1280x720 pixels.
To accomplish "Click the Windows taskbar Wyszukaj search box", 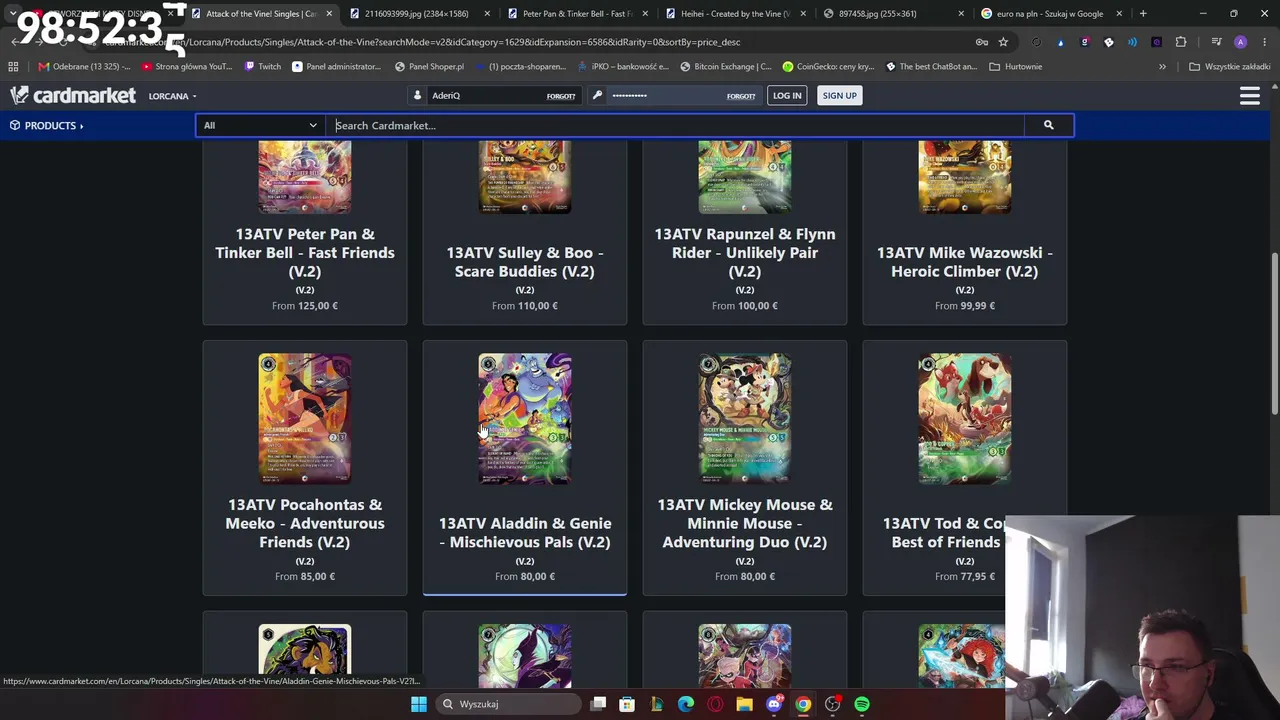I will 508,704.
